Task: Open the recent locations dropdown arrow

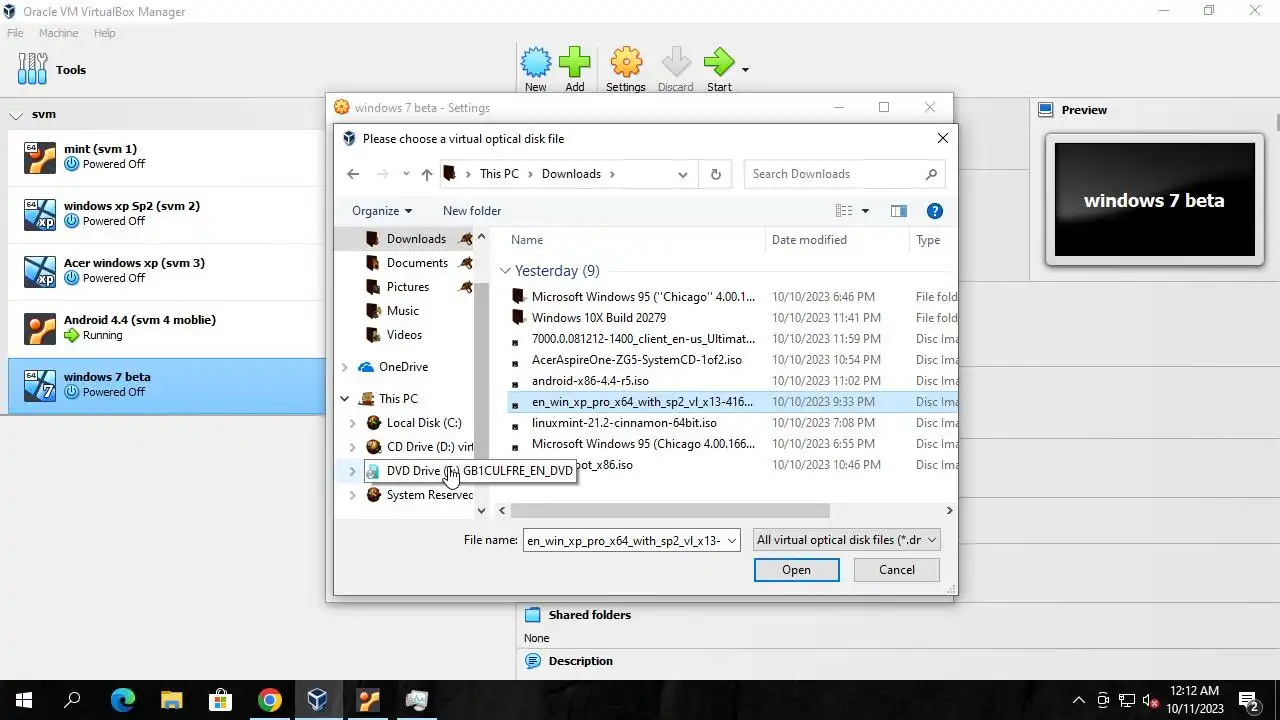Action: click(x=406, y=174)
